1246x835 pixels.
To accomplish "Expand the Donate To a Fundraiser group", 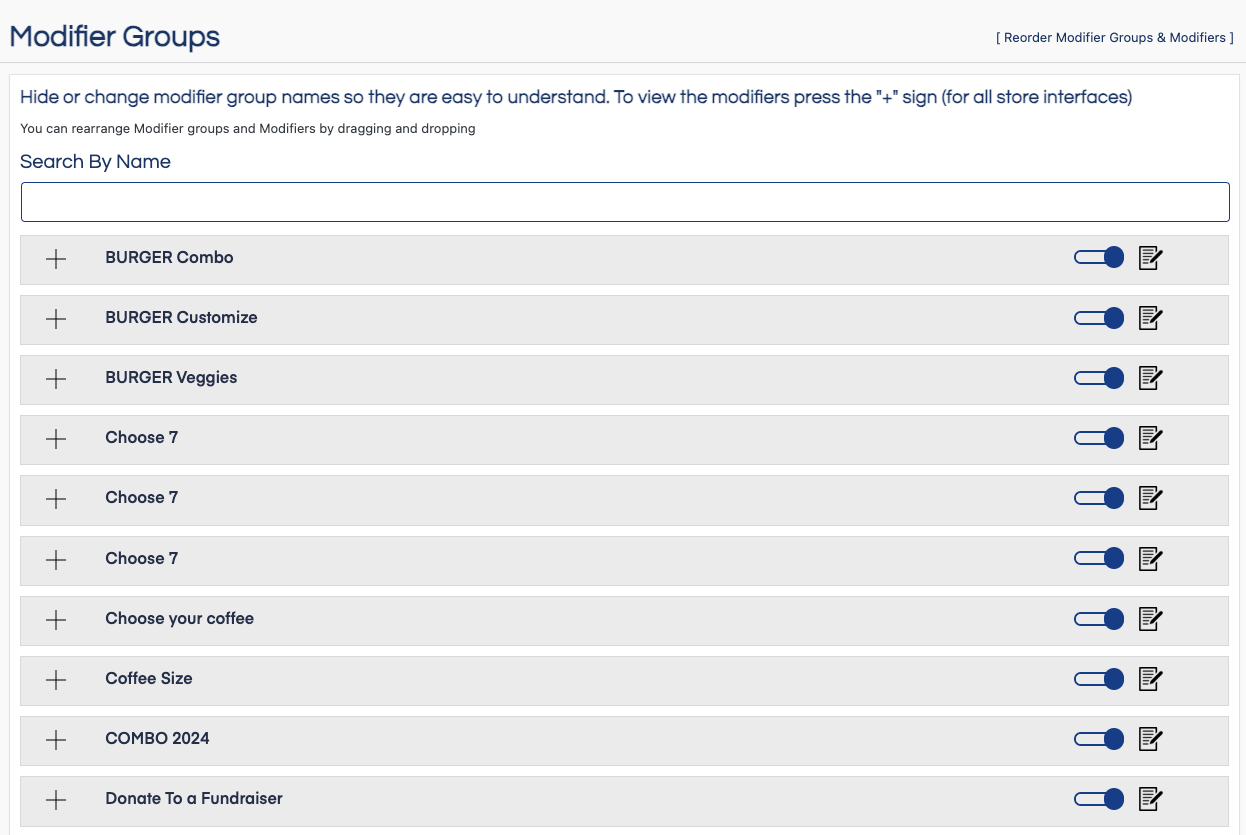I will [56, 800].
